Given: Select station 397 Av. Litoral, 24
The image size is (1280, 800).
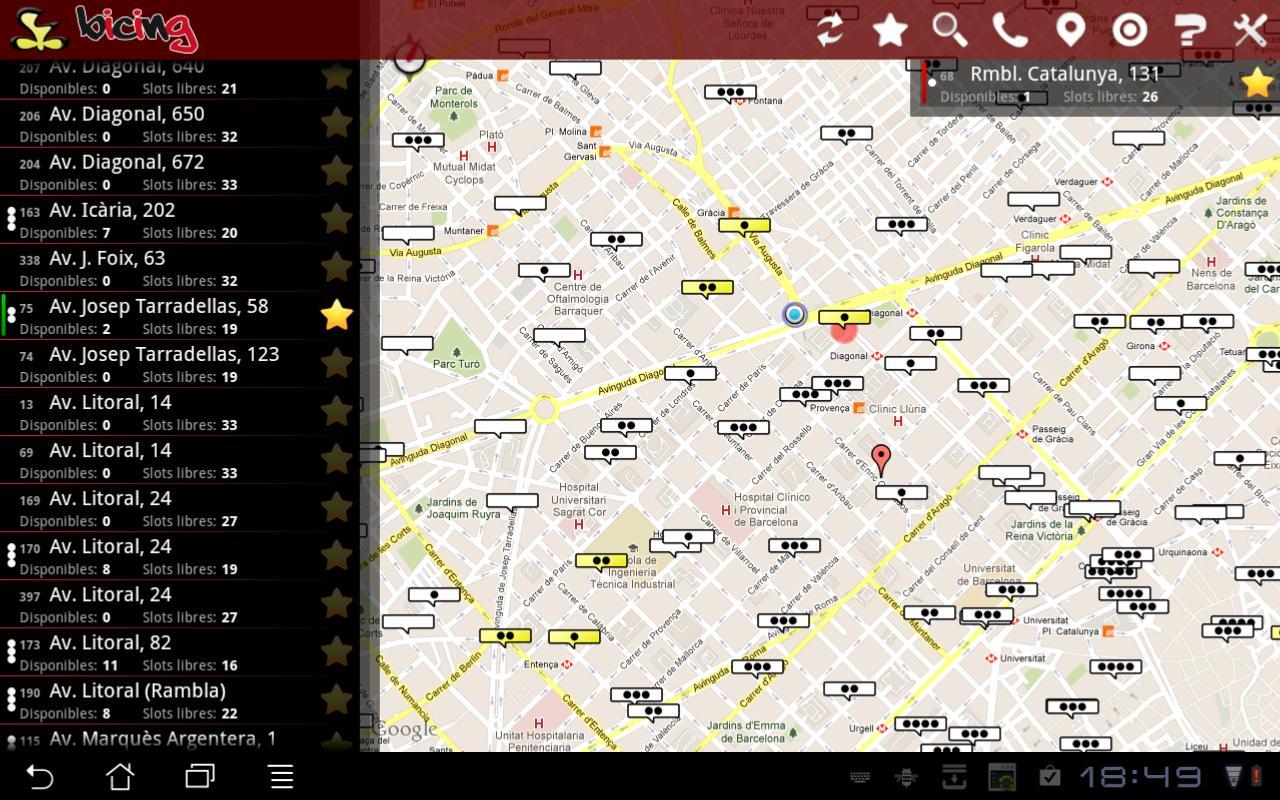Looking at the screenshot, I should click(x=180, y=604).
